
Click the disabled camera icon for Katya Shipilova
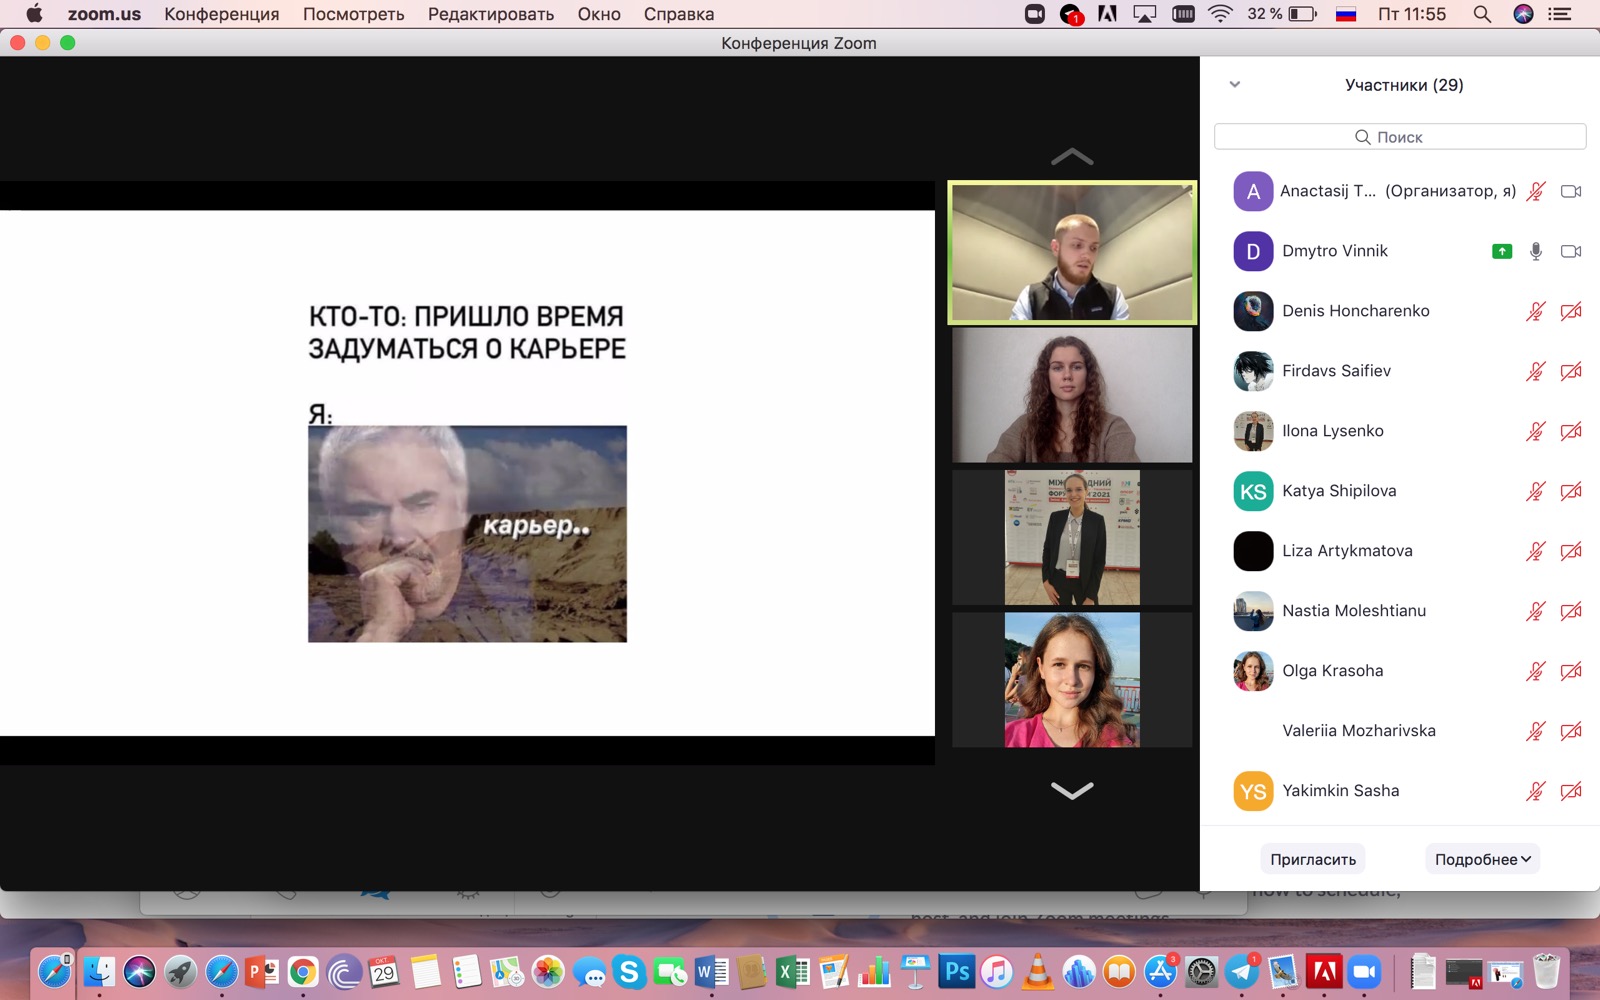pyautogui.click(x=1571, y=491)
